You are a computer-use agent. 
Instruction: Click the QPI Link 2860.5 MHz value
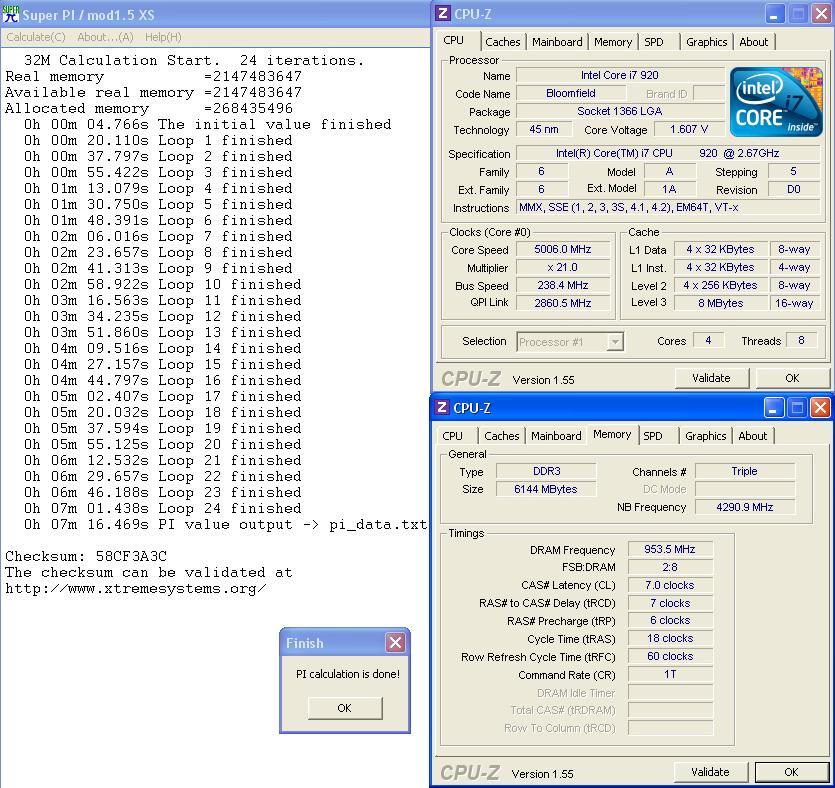pyautogui.click(x=563, y=303)
